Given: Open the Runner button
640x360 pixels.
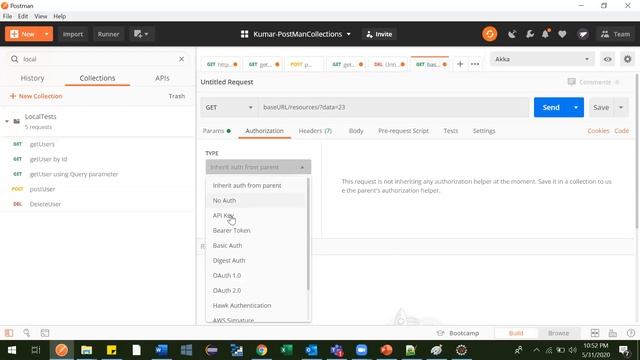Looking at the screenshot, I should [108, 34].
